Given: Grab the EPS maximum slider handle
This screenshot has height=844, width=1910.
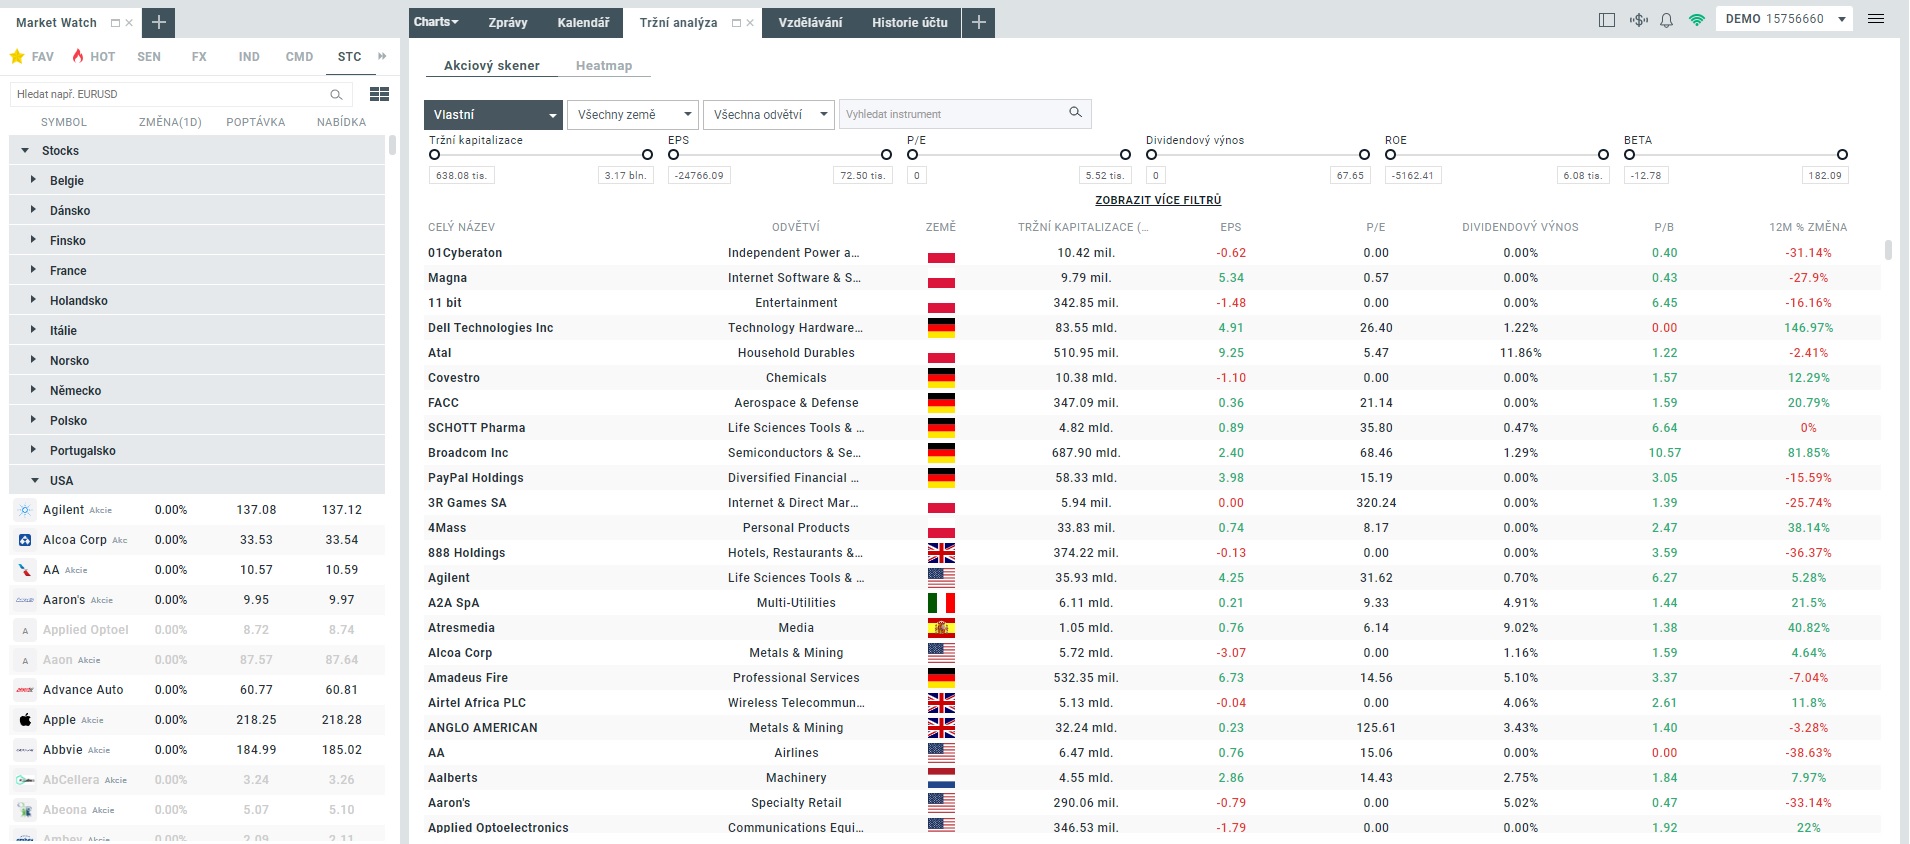Looking at the screenshot, I should click(886, 154).
